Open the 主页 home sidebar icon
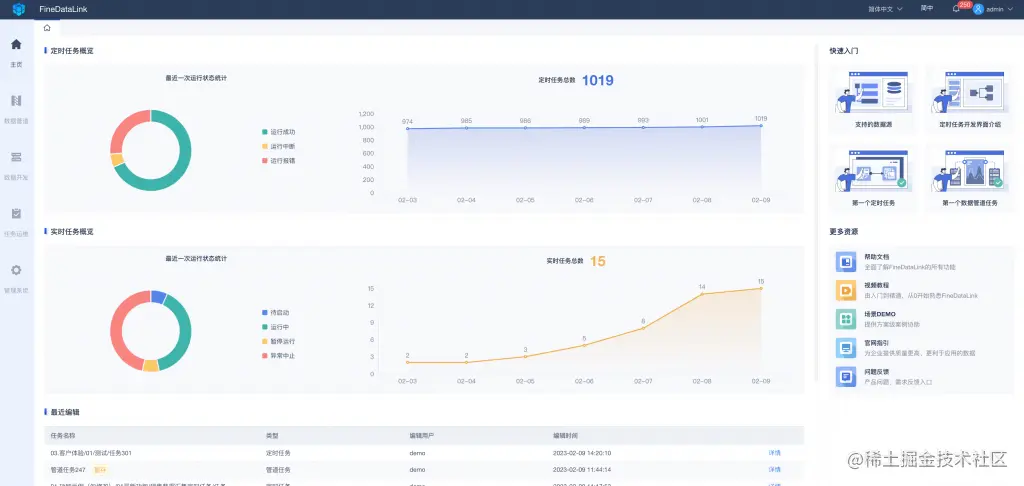This screenshot has width=1024, height=486. [16, 44]
